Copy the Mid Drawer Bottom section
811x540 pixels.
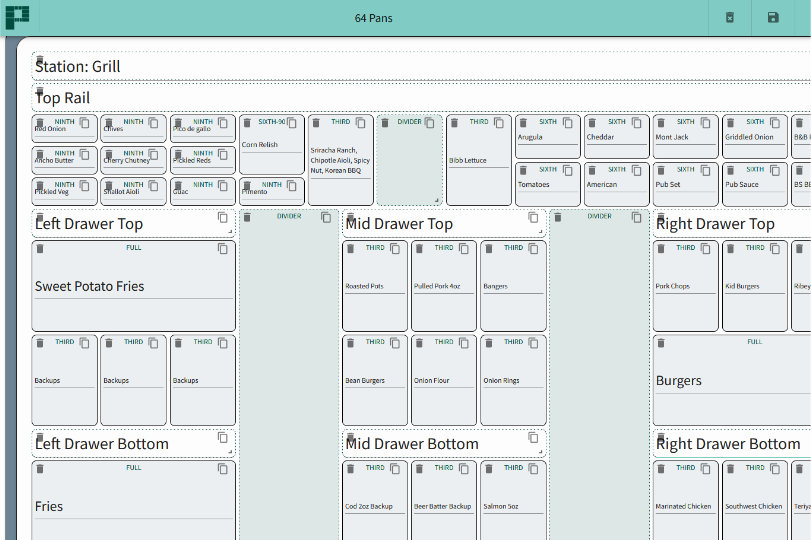534,438
